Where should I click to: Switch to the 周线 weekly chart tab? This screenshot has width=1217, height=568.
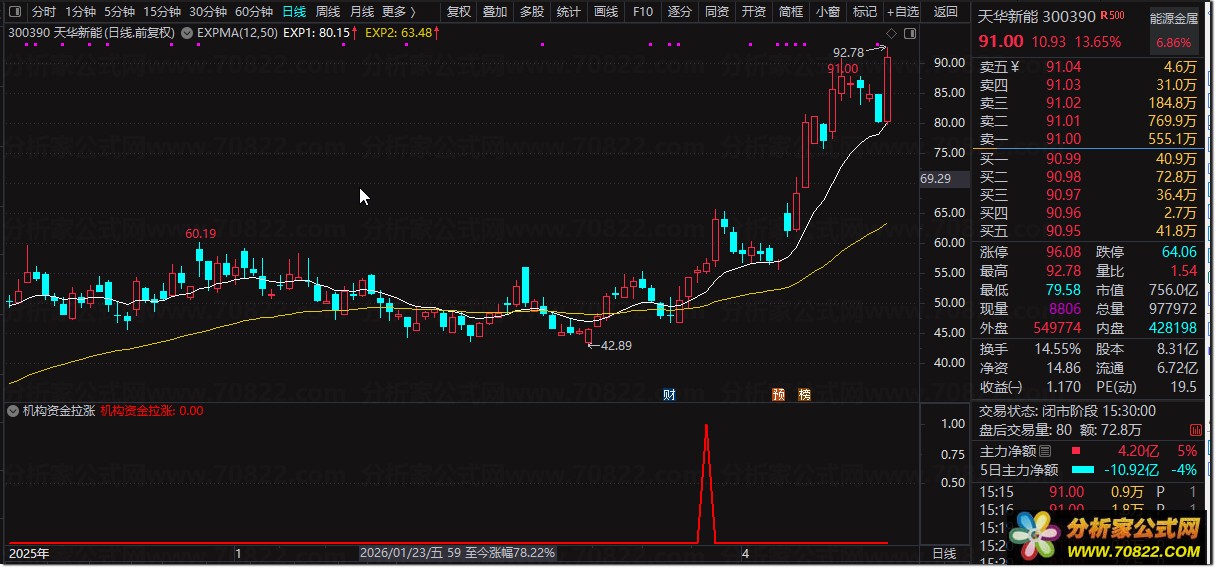[x=327, y=12]
